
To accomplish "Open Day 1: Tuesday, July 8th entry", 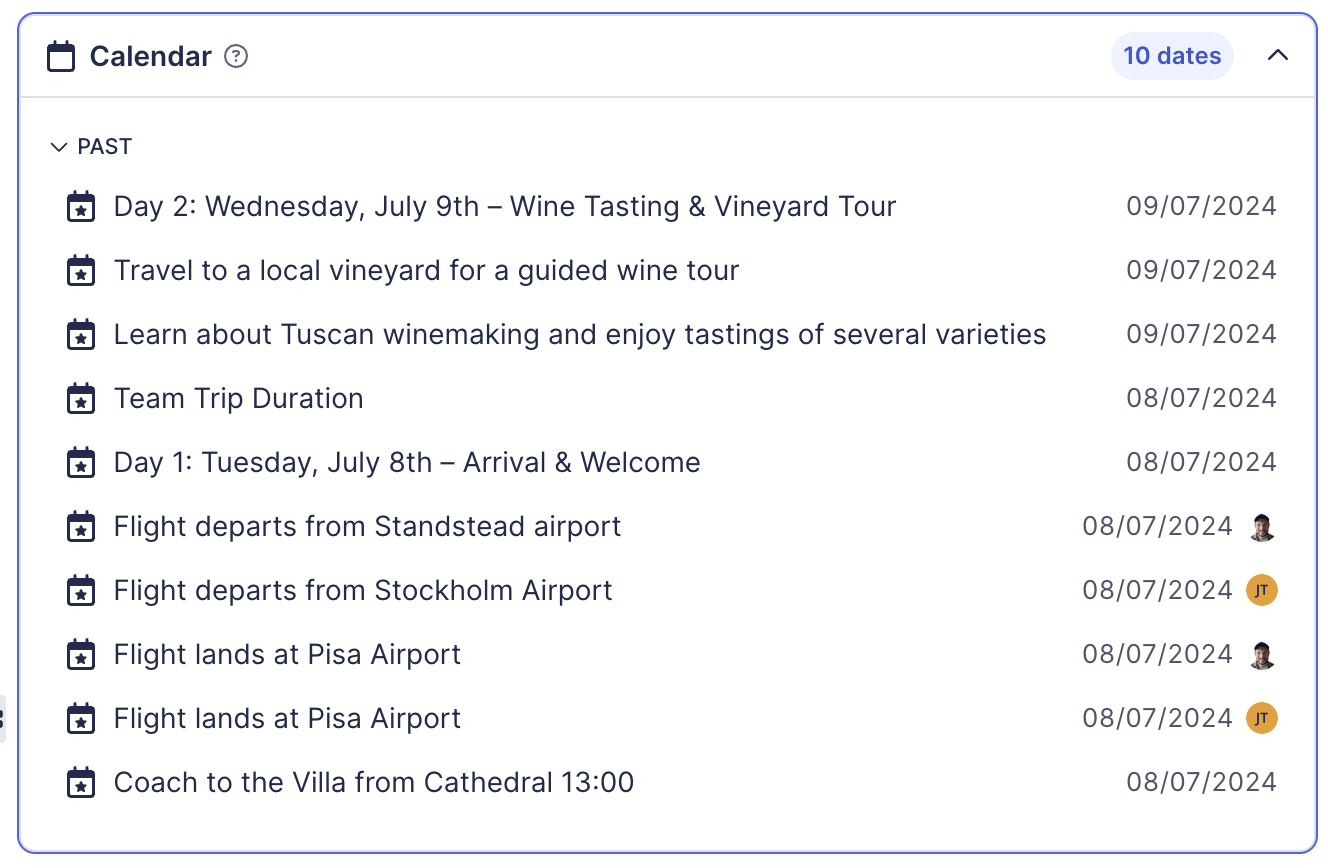I will (406, 463).
